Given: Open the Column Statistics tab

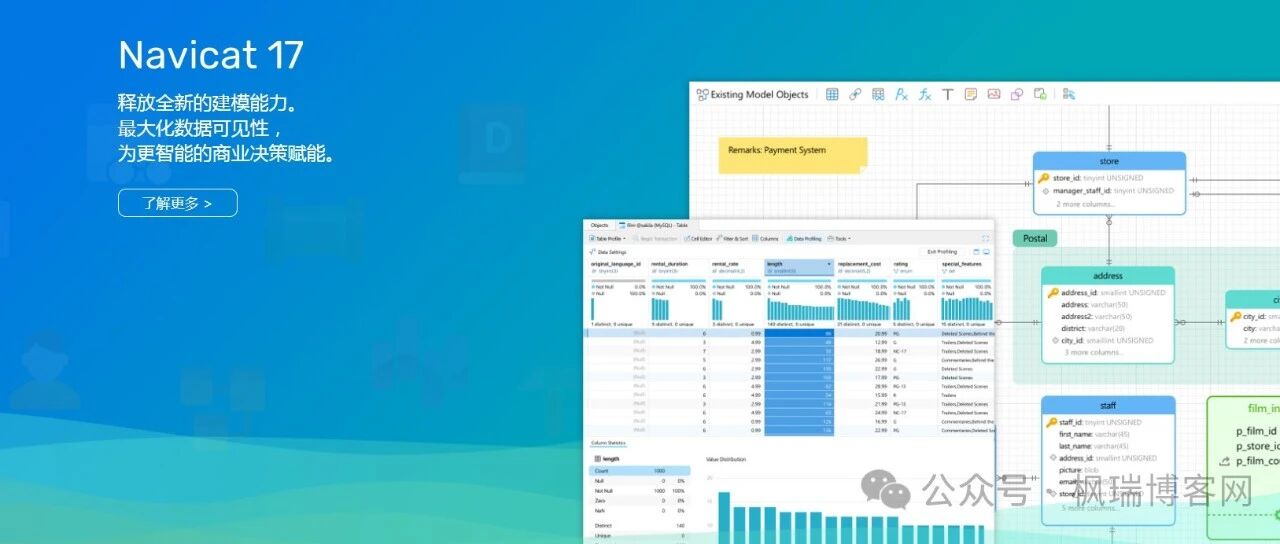Looking at the screenshot, I should [x=609, y=442].
